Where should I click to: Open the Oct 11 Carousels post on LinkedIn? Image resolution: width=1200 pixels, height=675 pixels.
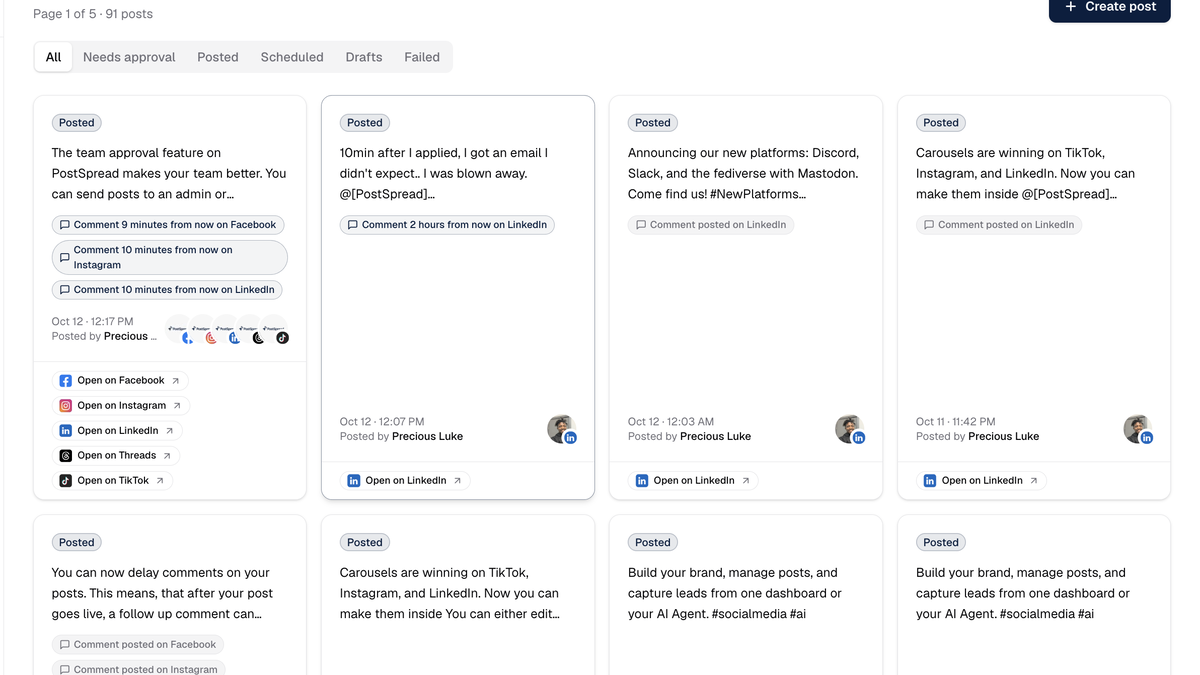click(981, 481)
